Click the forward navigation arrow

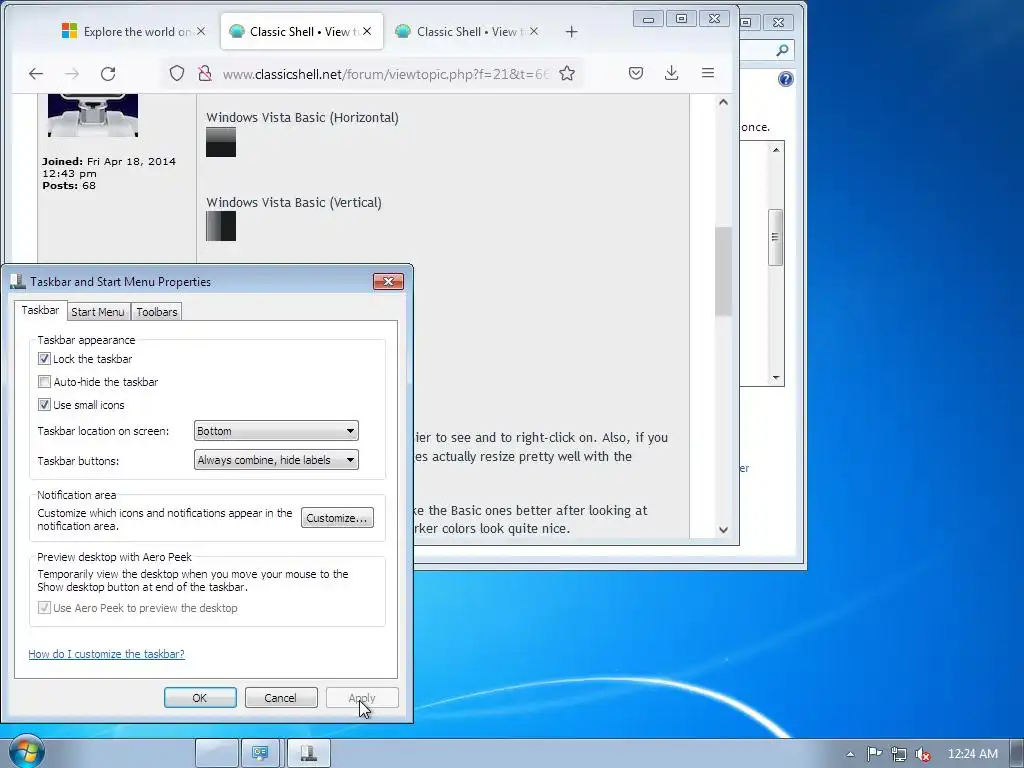72,74
